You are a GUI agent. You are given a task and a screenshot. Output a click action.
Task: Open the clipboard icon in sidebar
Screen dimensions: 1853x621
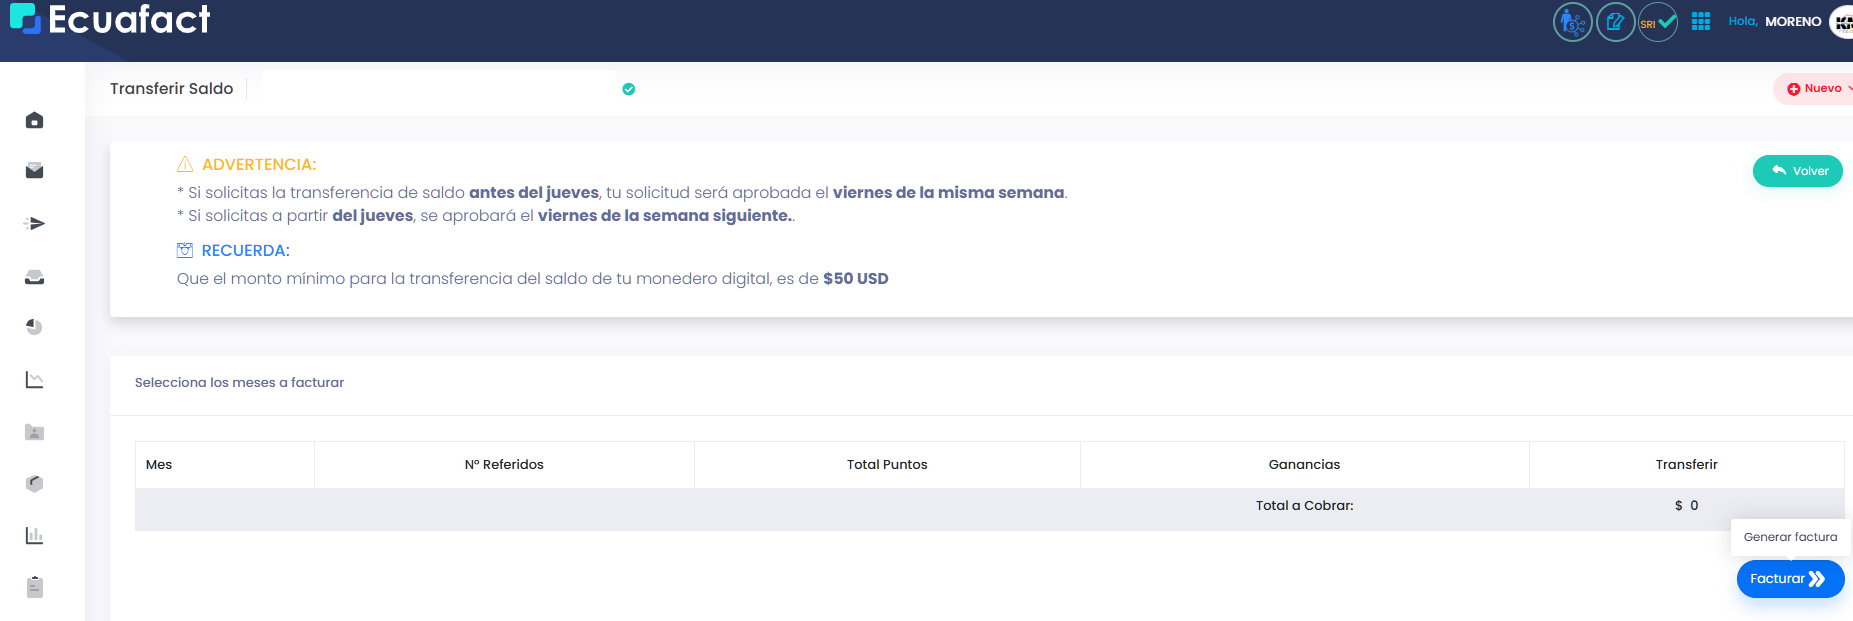click(34, 587)
